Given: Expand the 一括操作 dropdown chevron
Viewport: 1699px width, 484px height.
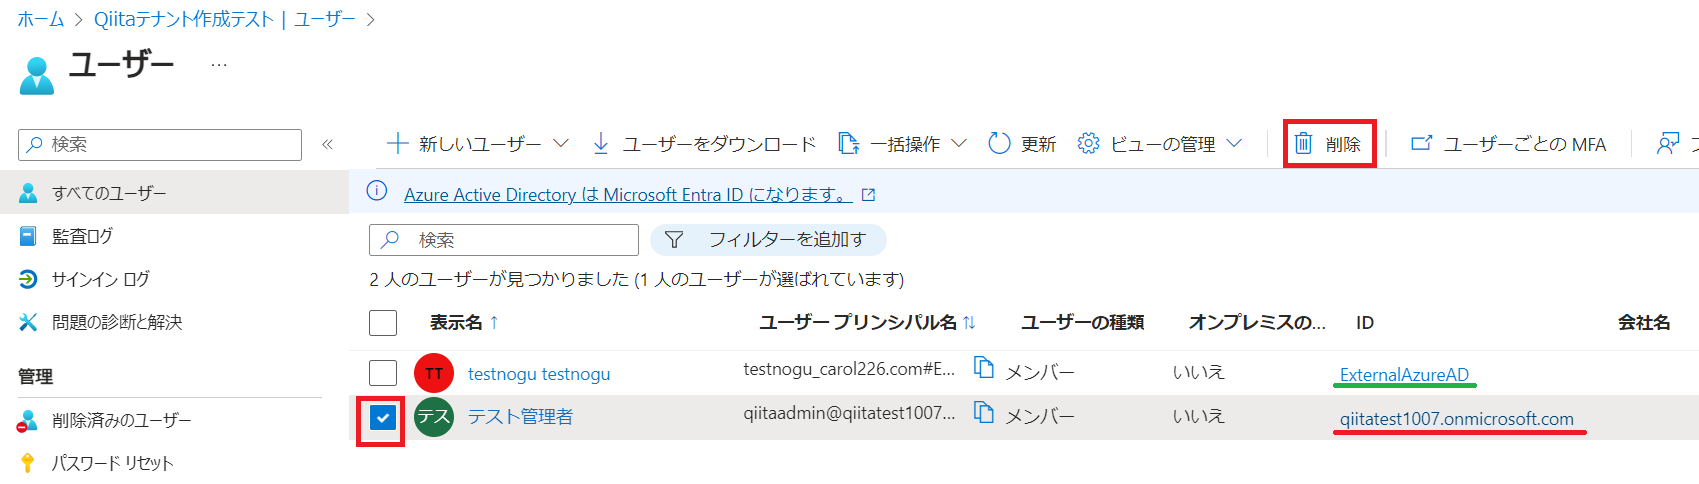Looking at the screenshot, I should coord(958,143).
